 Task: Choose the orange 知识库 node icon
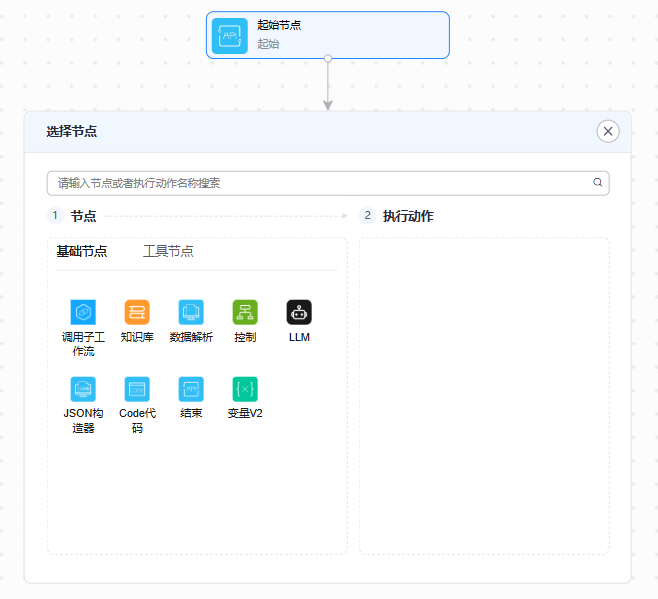click(x=137, y=312)
